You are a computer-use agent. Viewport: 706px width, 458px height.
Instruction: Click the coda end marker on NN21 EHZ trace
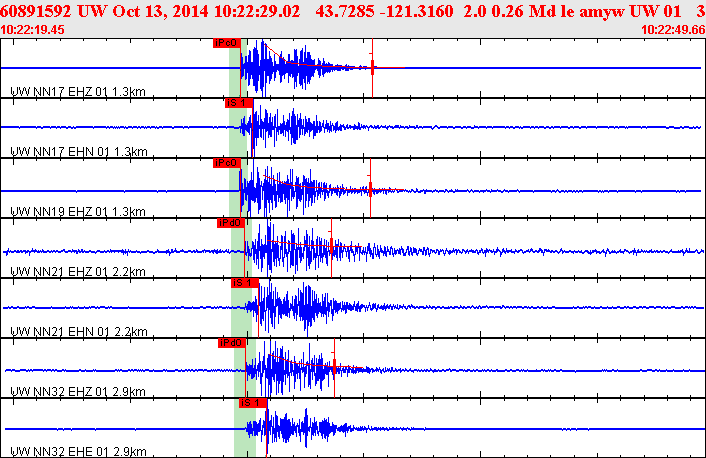[x=331, y=246]
